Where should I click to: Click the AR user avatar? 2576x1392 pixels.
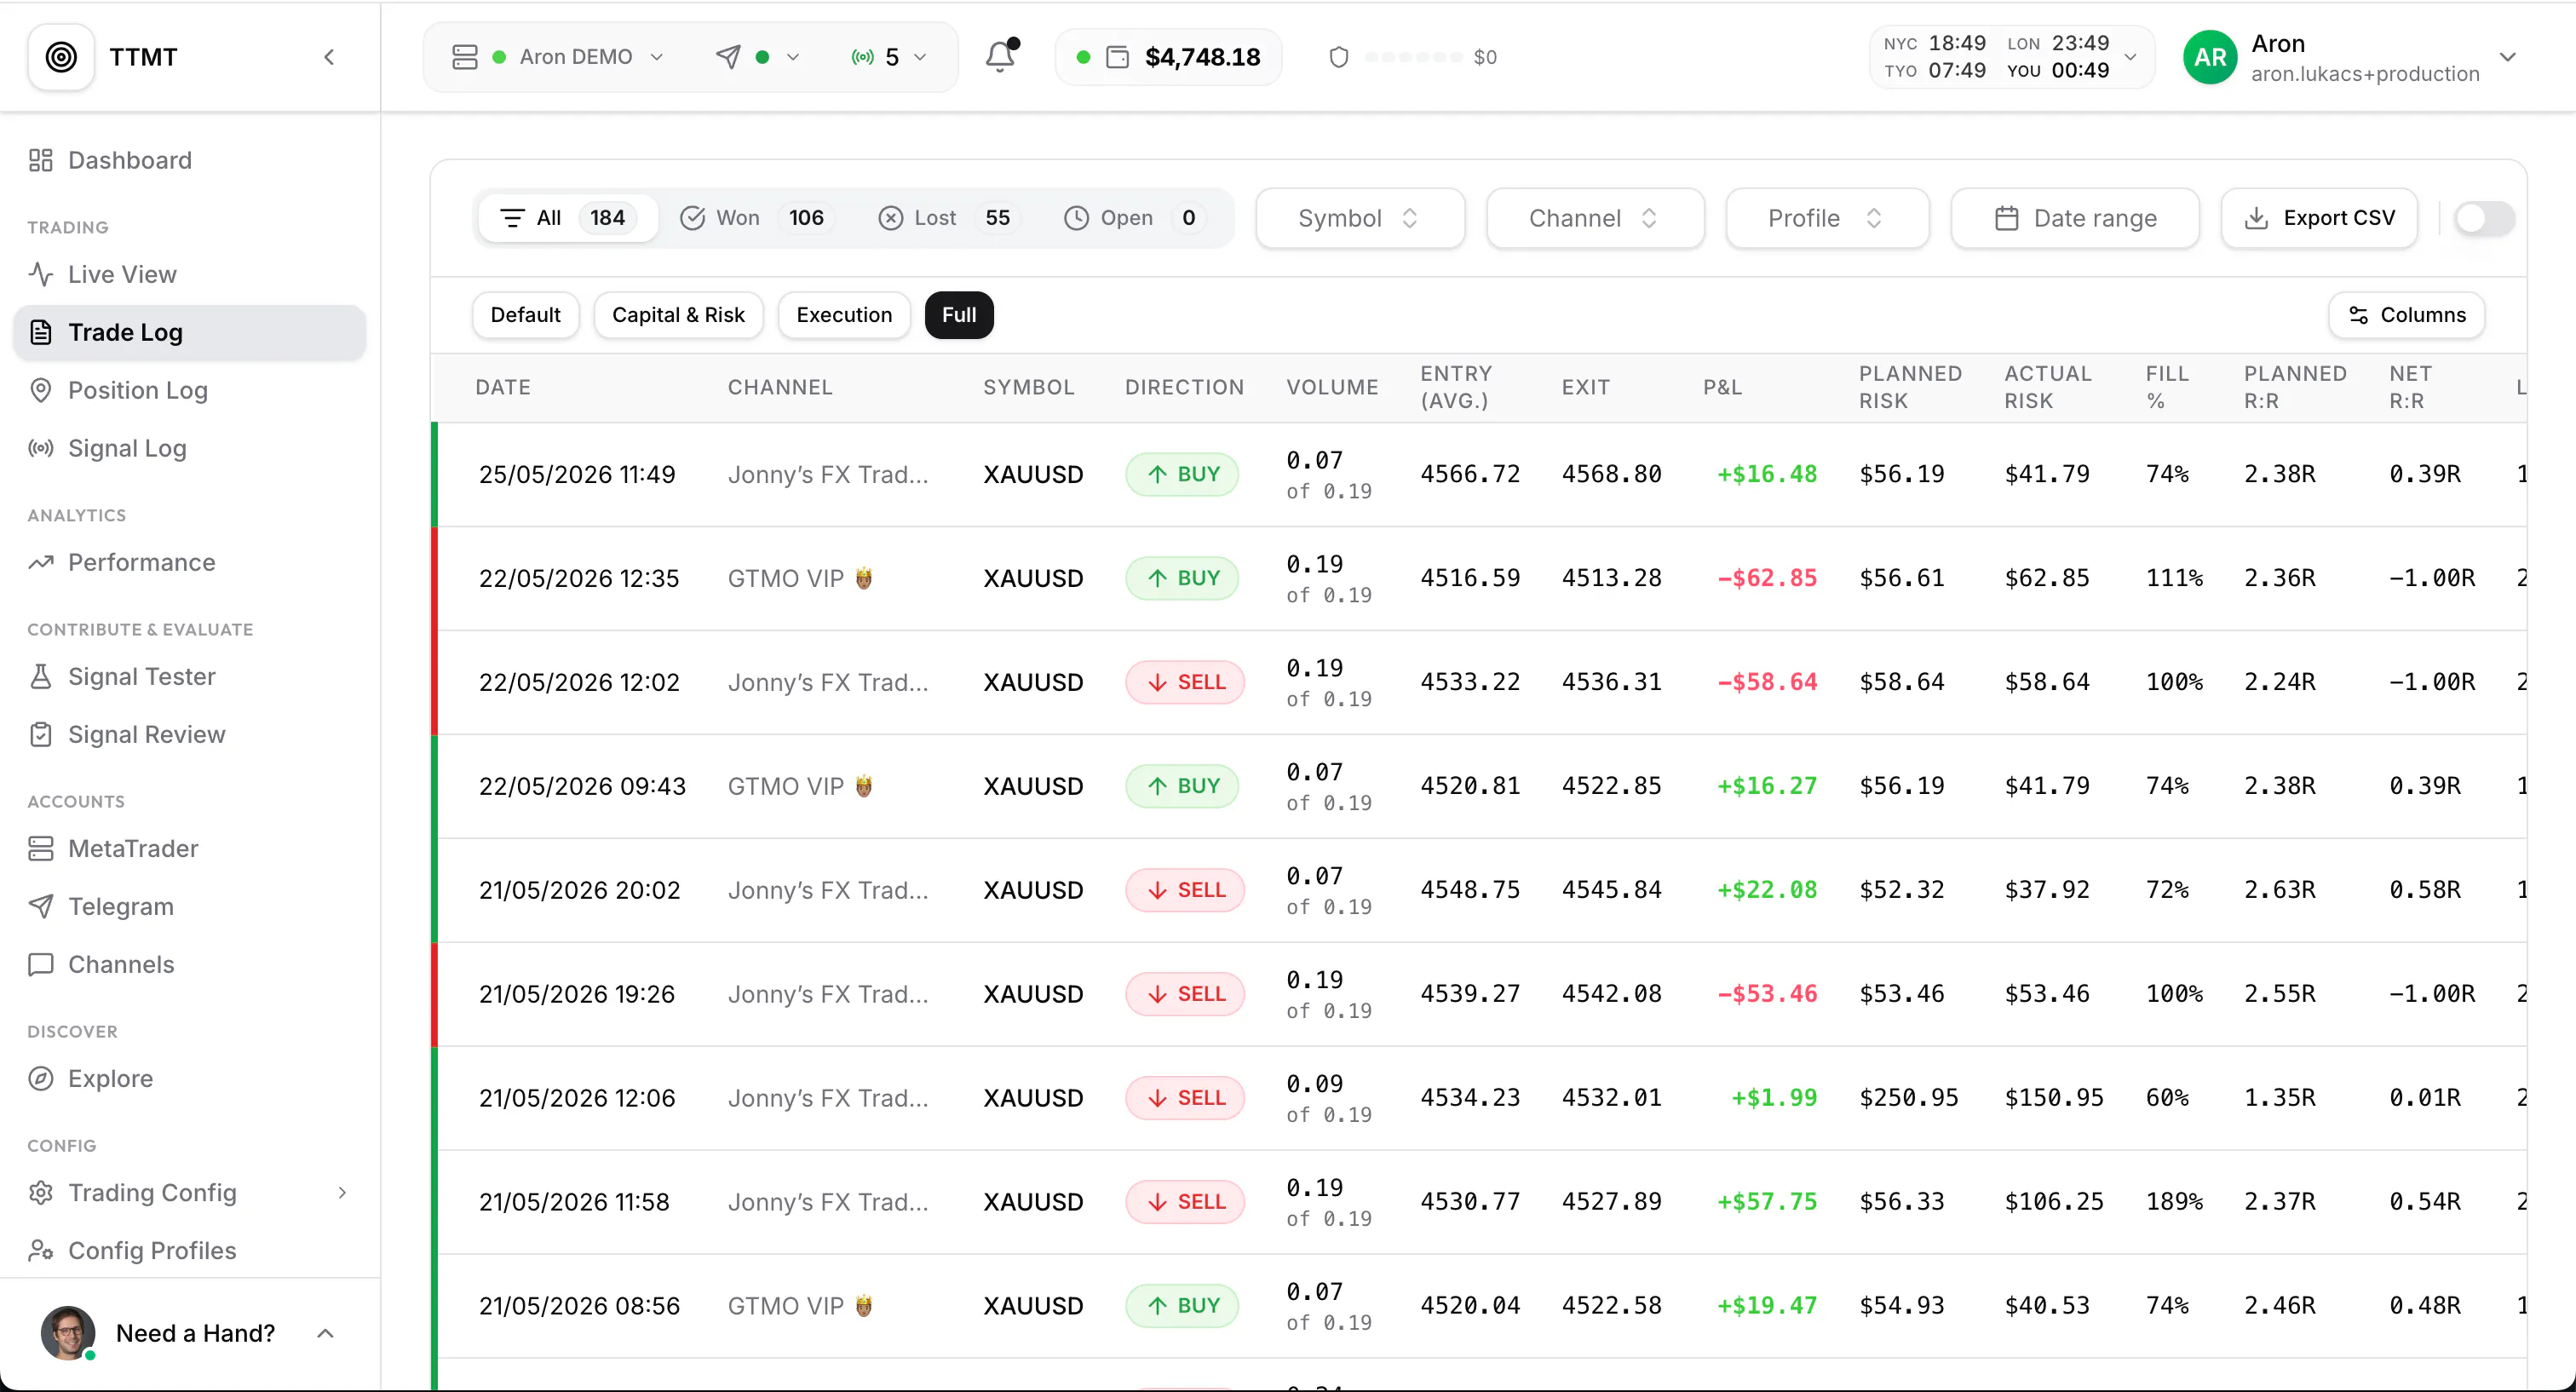pos(2209,57)
